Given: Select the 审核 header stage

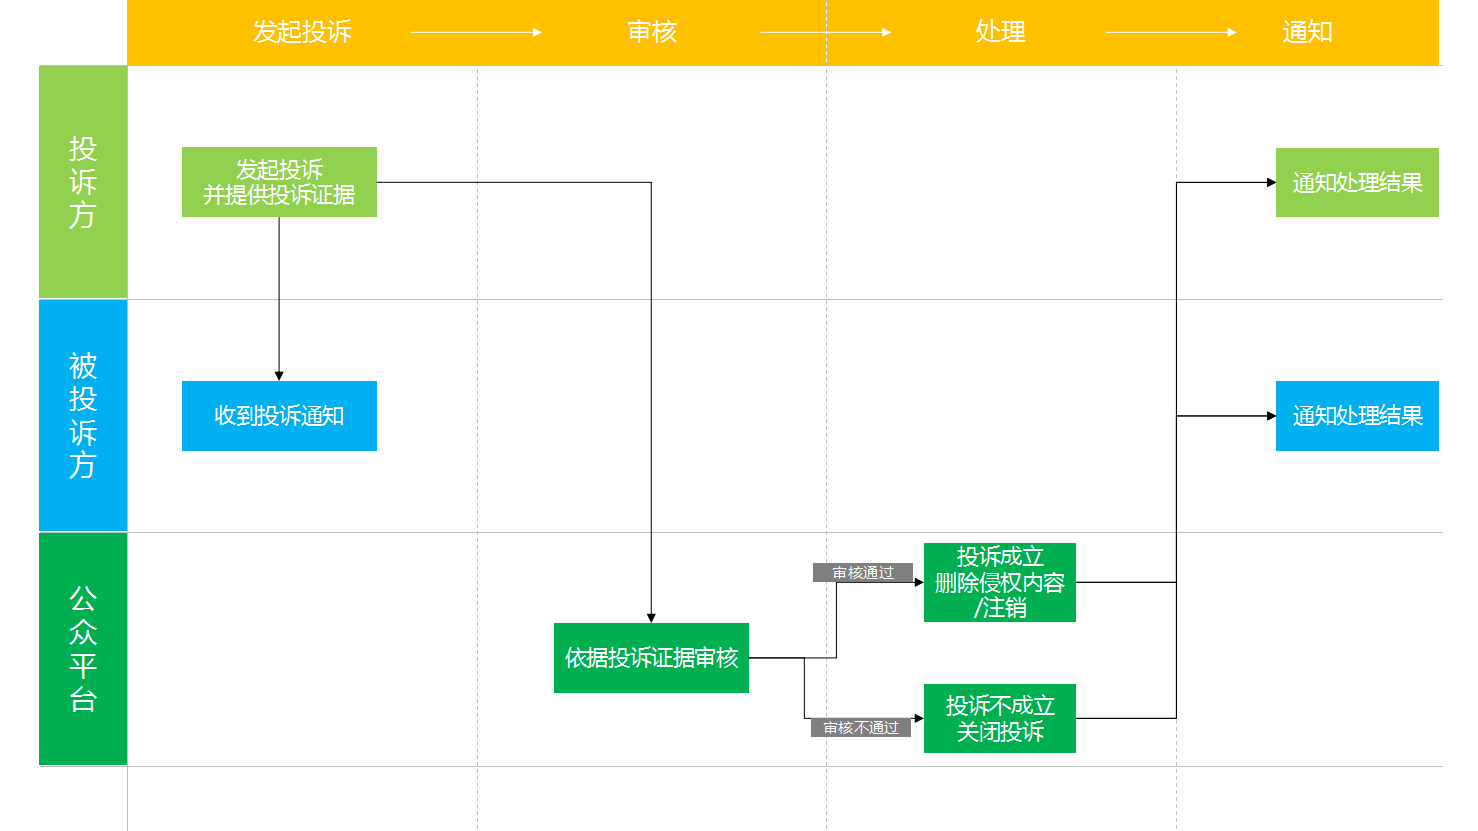Looking at the screenshot, I should (652, 32).
